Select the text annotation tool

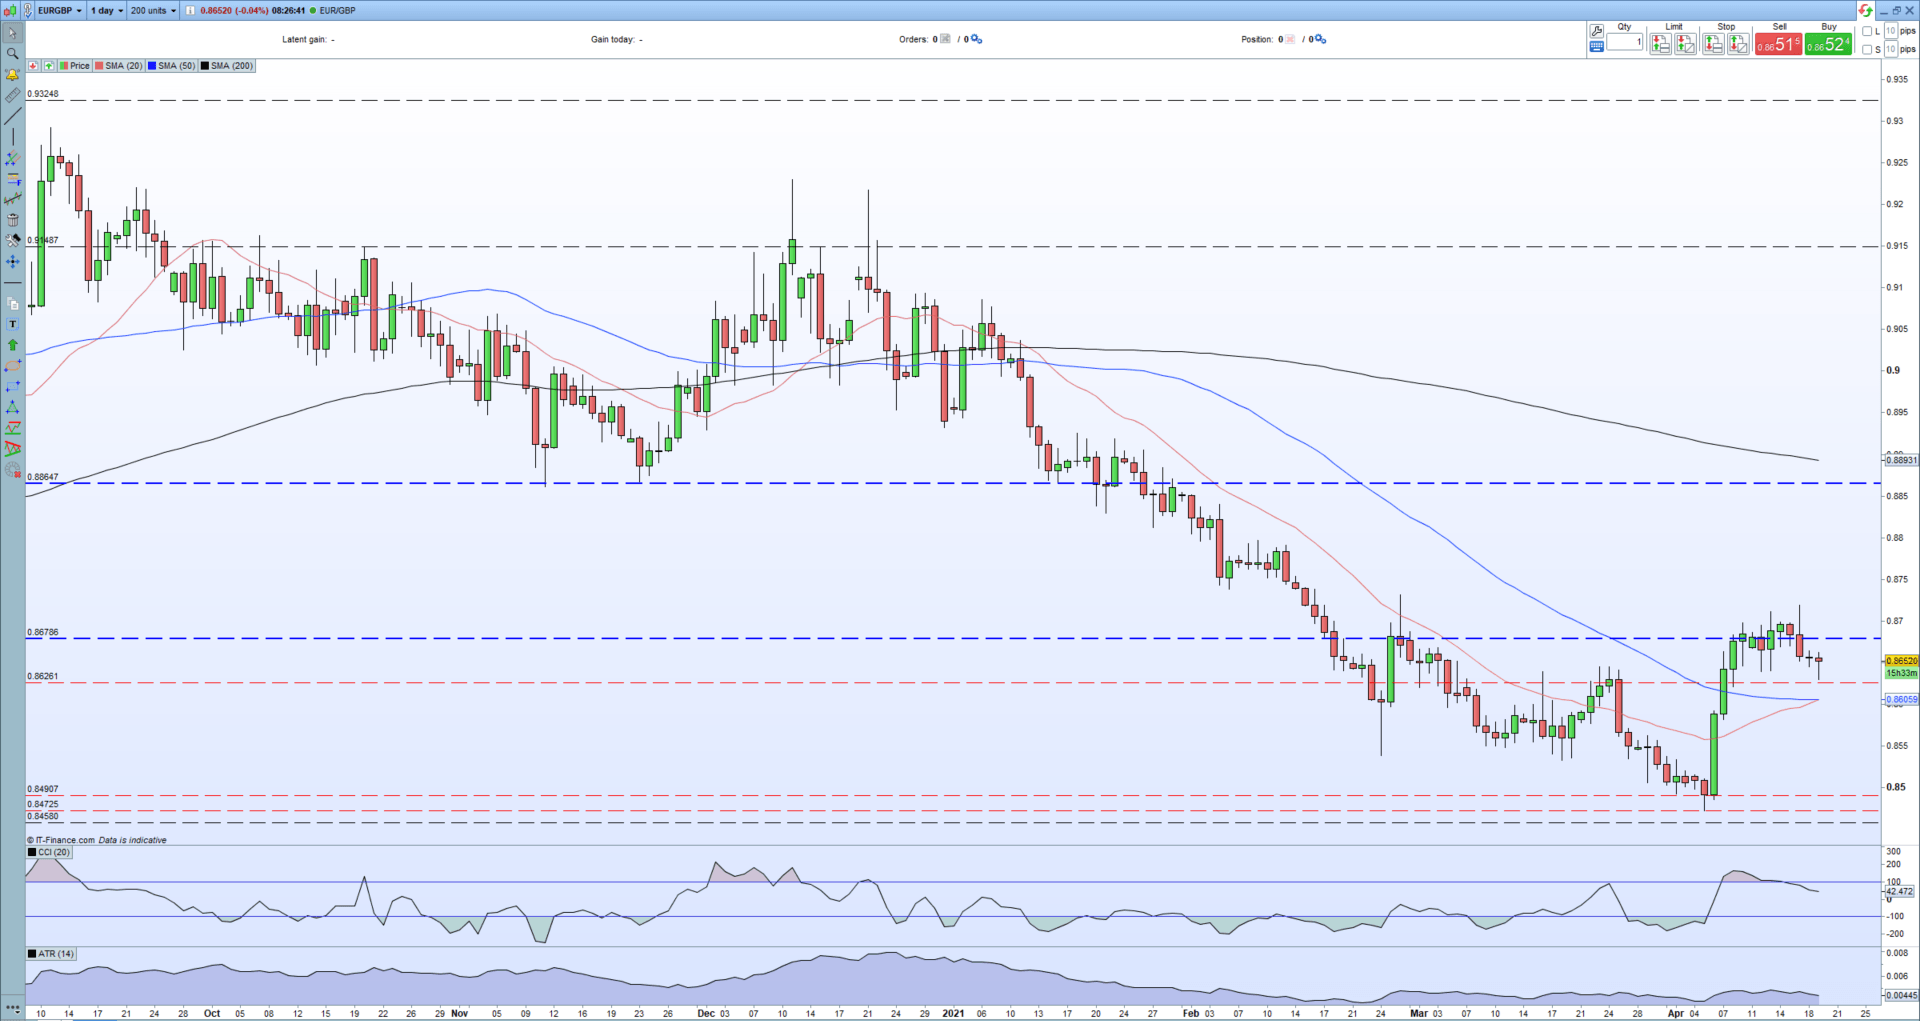coord(12,324)
